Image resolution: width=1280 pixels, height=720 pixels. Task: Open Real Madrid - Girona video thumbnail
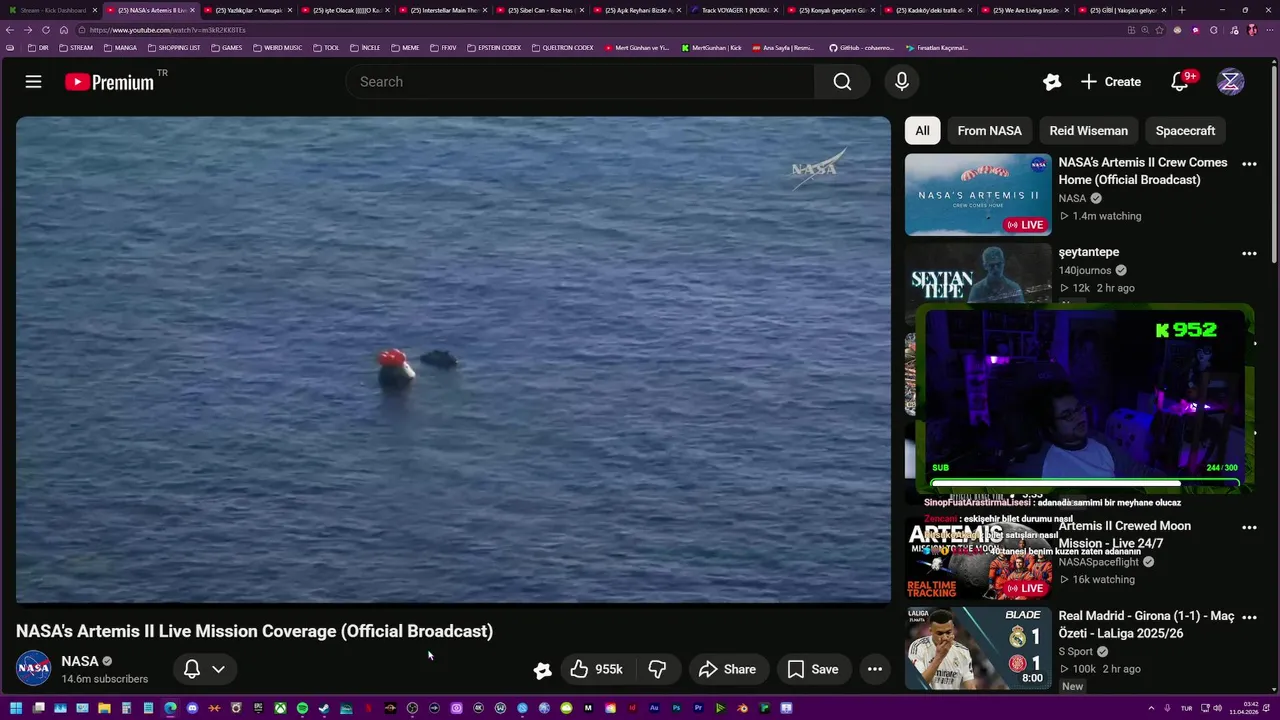pos(978,648)
